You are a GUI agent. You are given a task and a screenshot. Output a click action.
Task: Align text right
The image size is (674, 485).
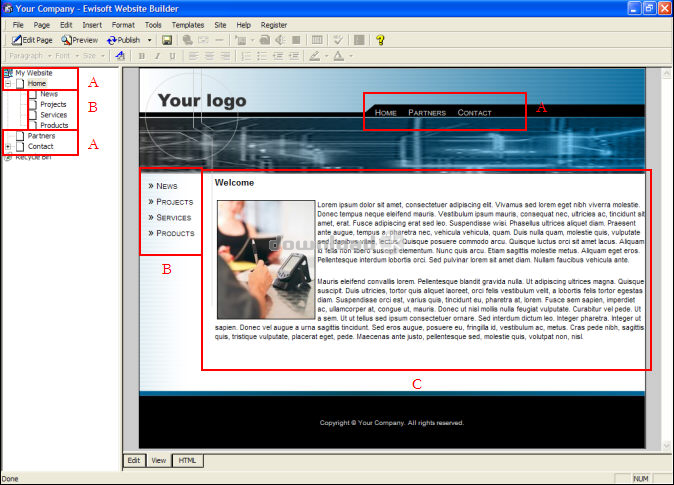click(x=225, y=56)
